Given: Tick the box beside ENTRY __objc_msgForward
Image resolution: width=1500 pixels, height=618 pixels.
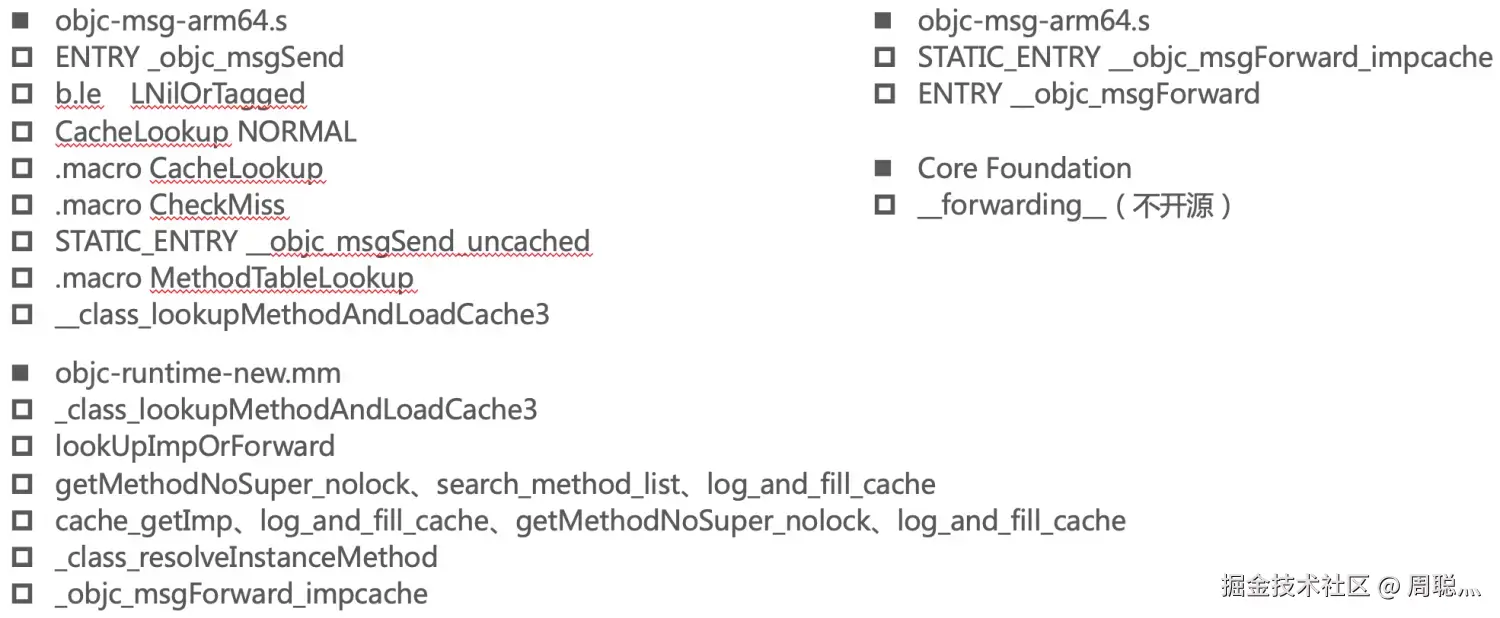Looking at the screenshot, I should tap(884, 94).
